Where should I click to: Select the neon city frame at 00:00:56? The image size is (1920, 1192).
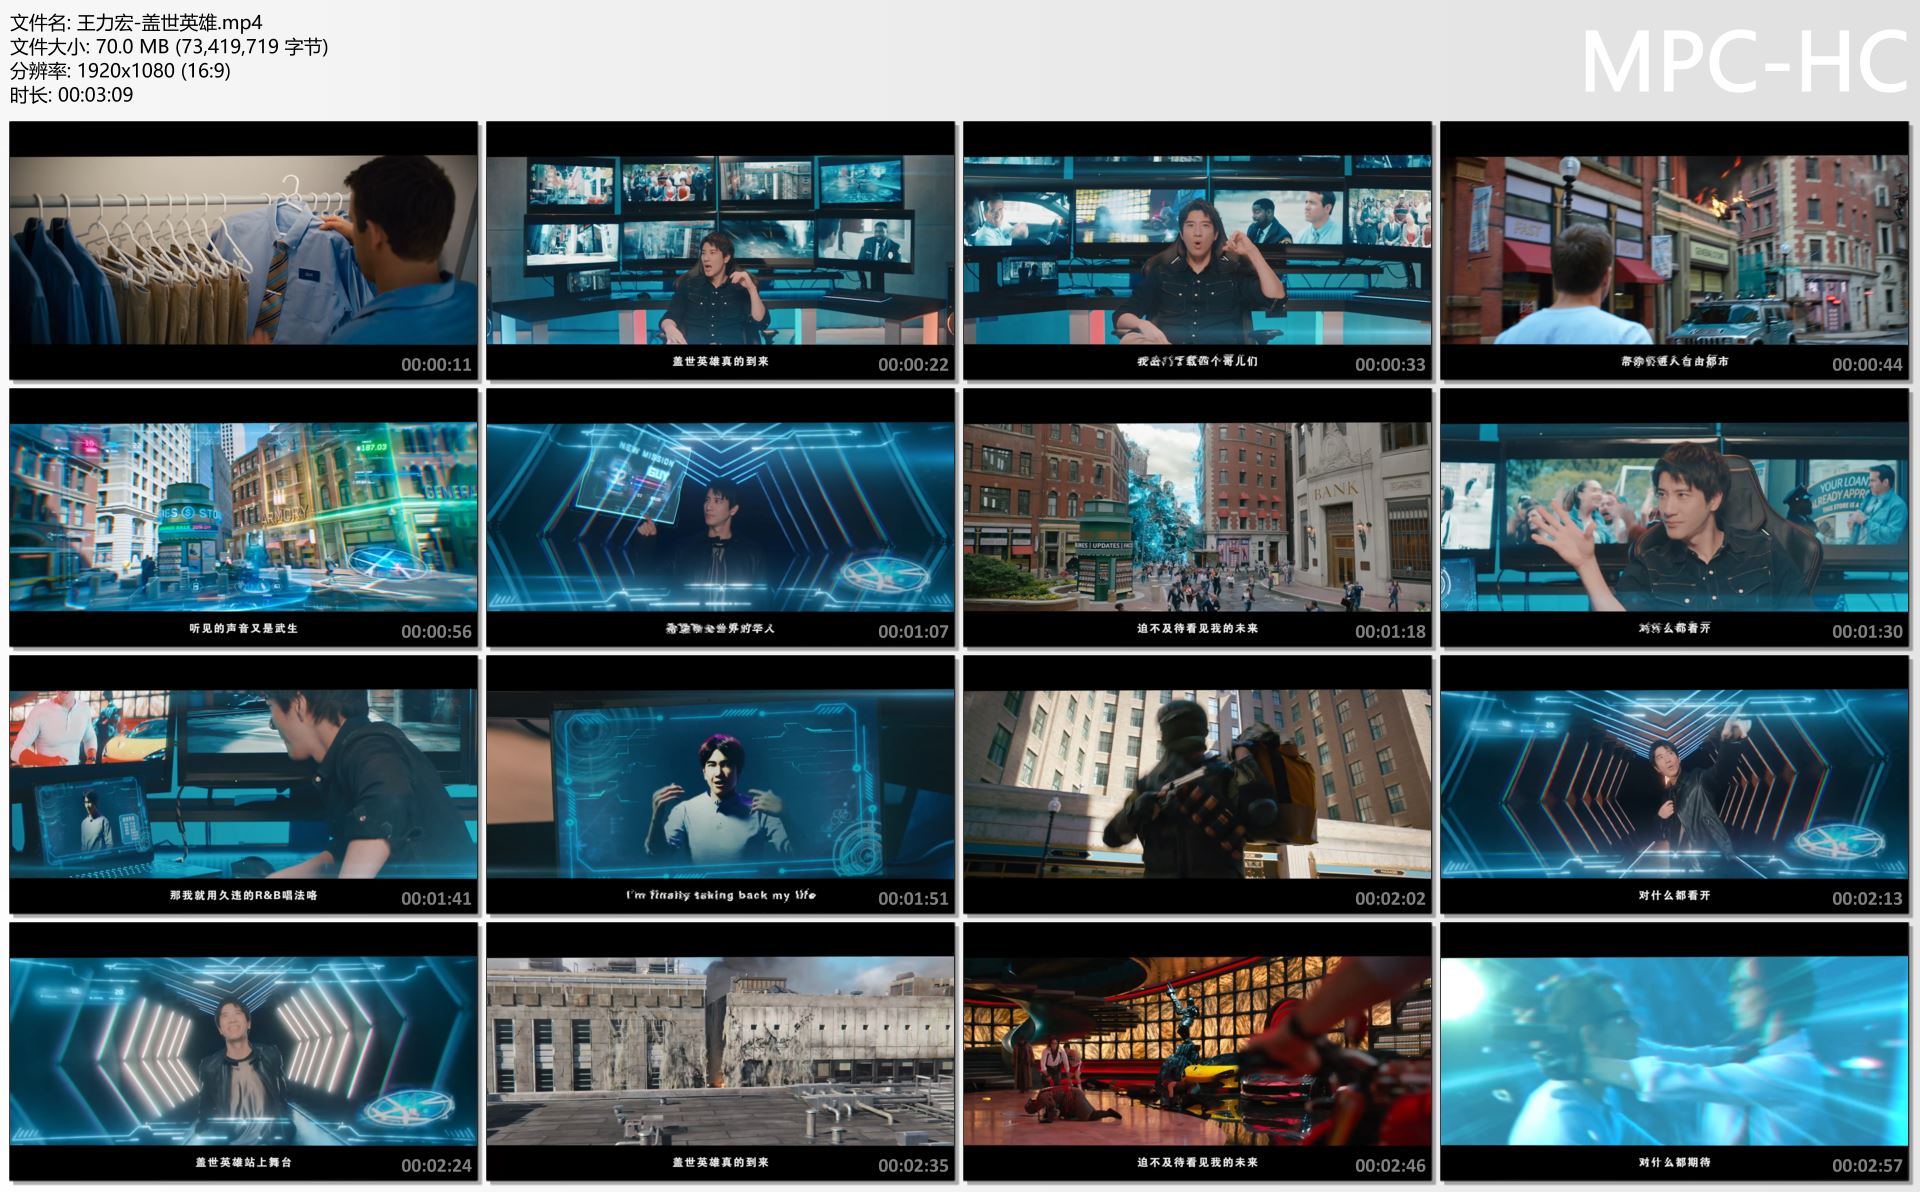(x=243, y=517)
